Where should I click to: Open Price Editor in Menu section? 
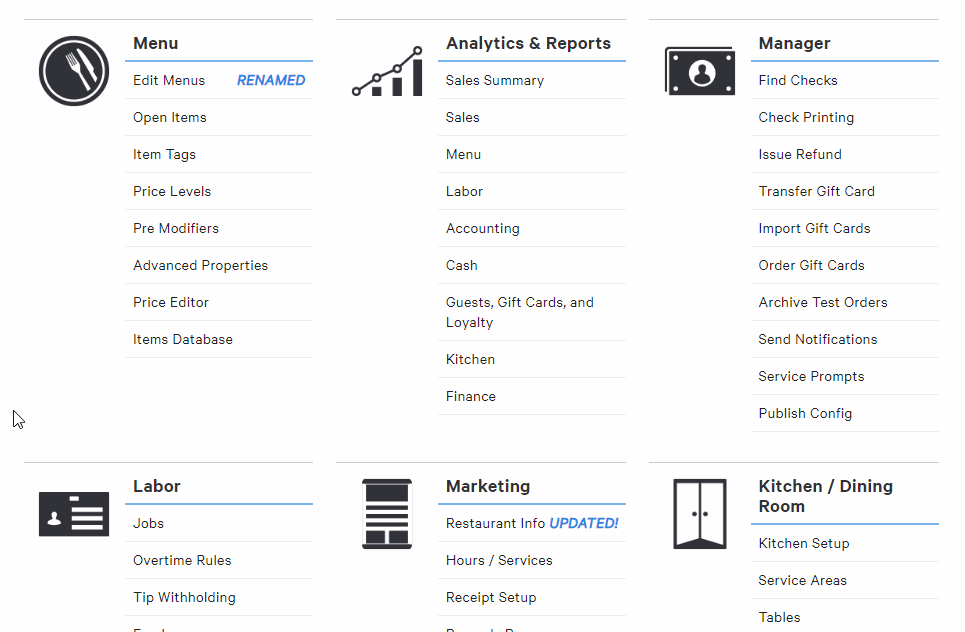[x=171, y=303]
